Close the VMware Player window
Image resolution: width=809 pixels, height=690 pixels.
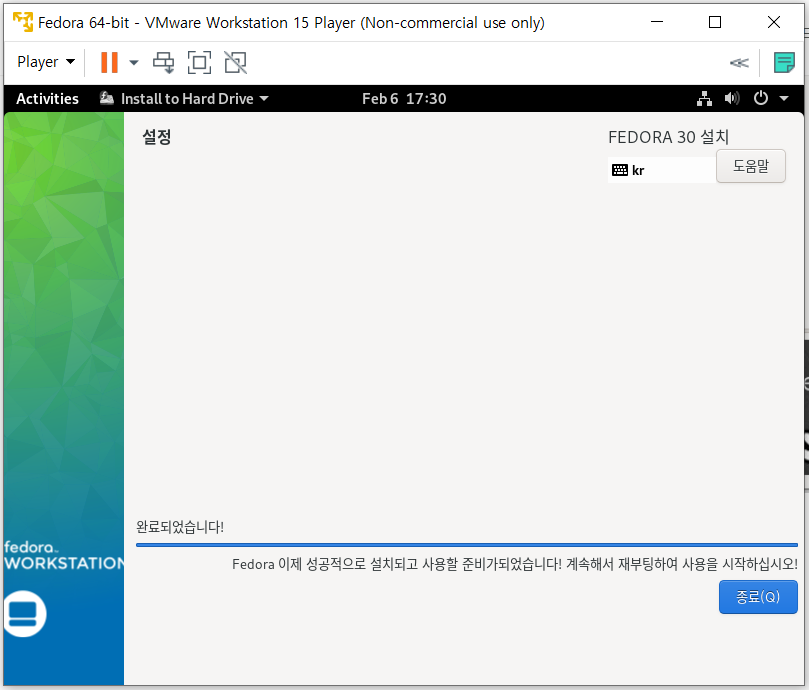click(773, 22)
